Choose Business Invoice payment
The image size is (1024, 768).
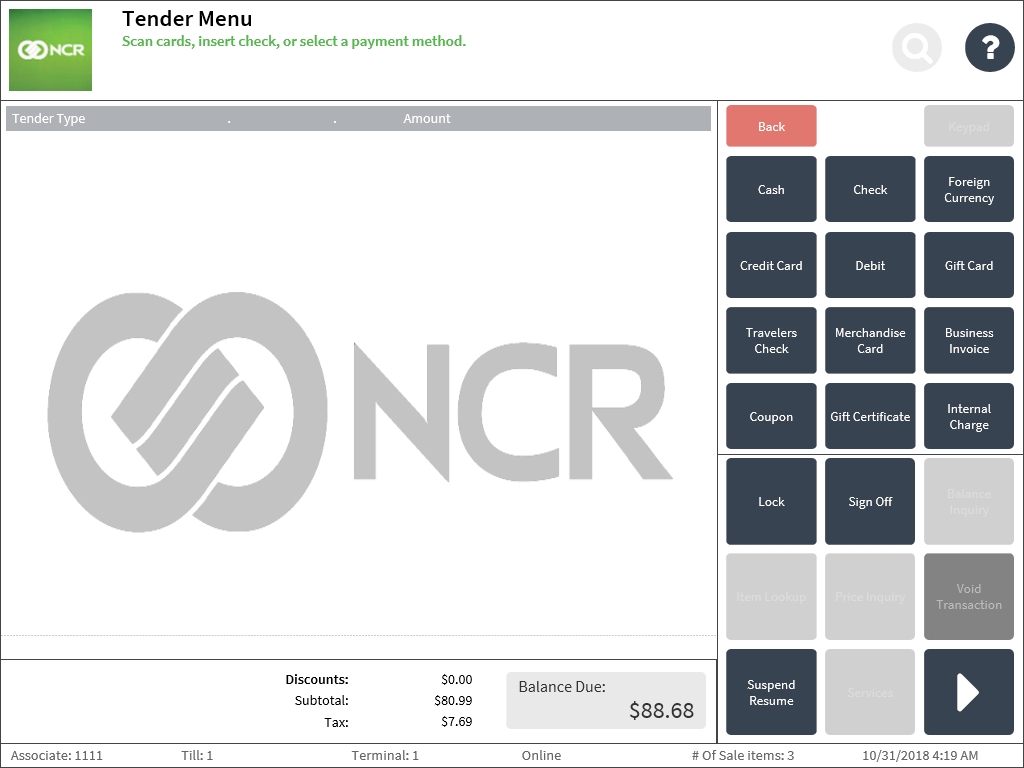pos(968,340)
